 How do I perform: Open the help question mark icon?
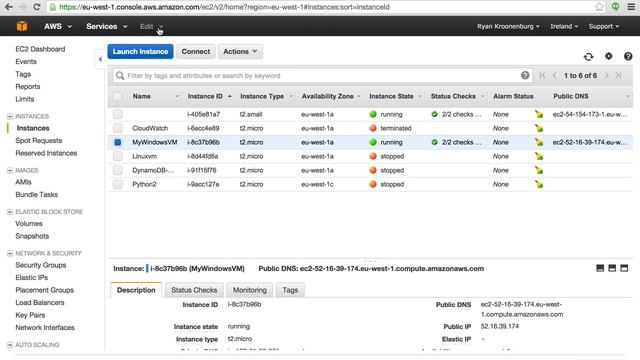click(x=628, y=56)
